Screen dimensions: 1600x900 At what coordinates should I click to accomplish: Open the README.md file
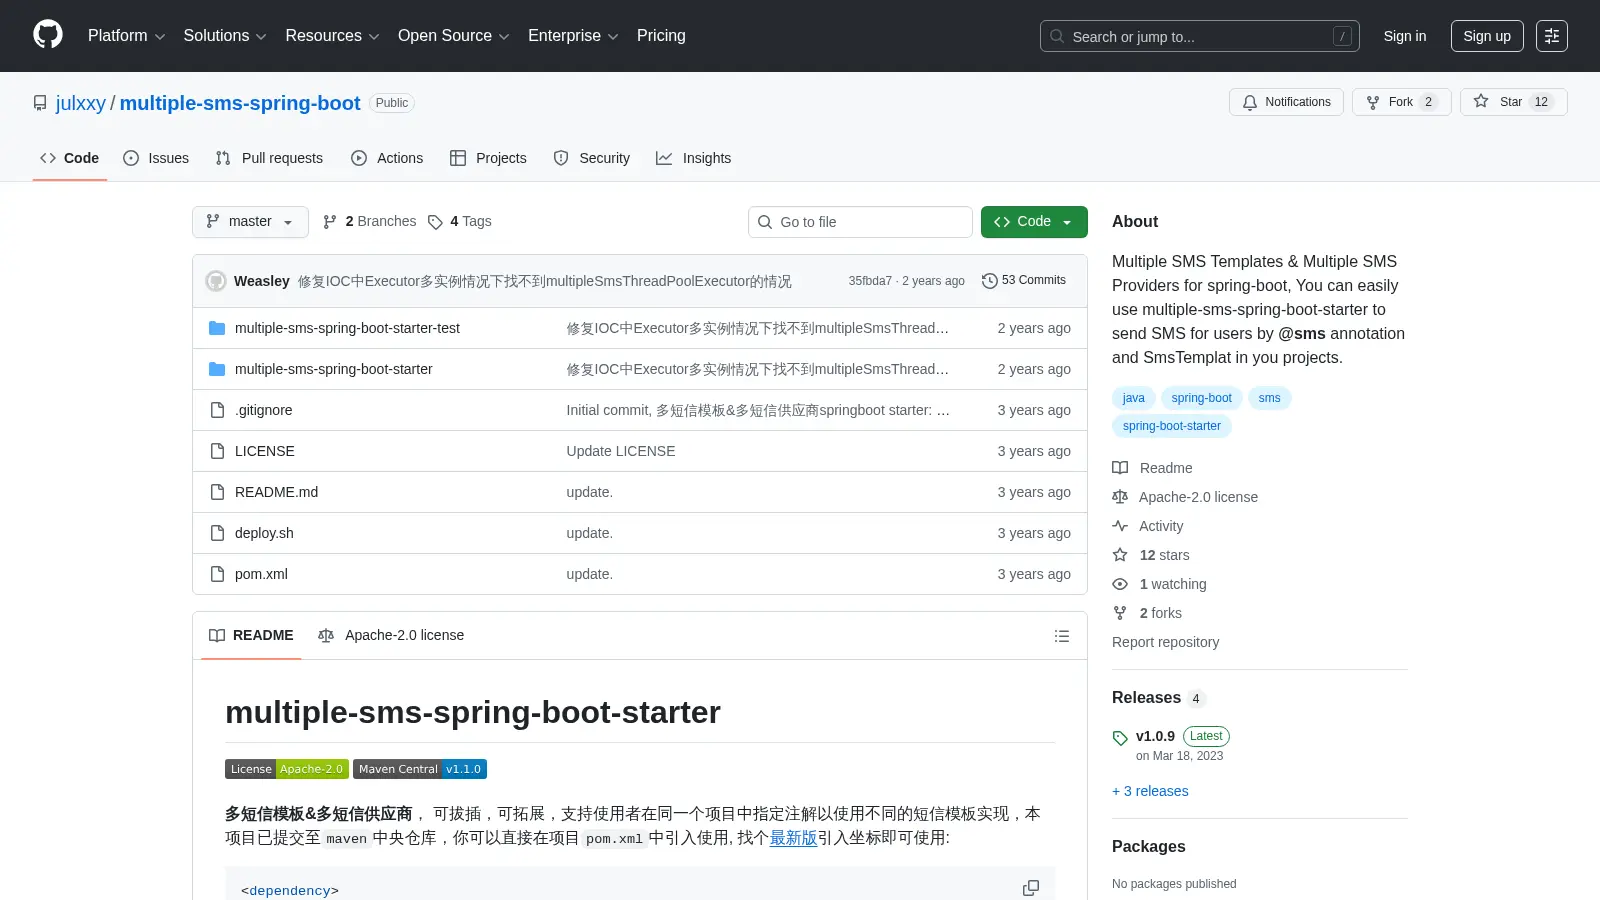click(276, 492)
